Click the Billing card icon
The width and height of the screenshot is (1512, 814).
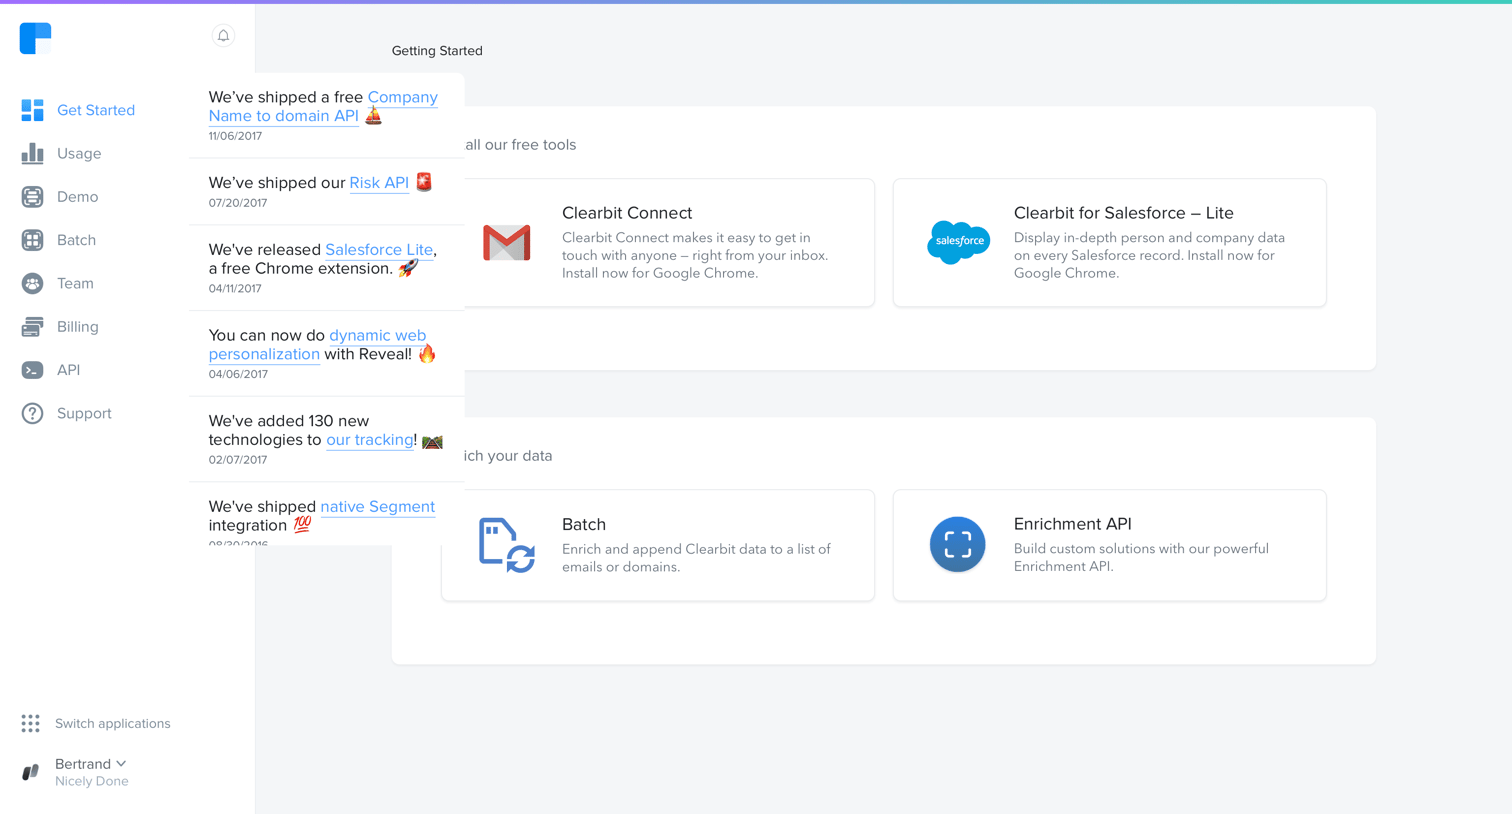click(x=32, y=327)
